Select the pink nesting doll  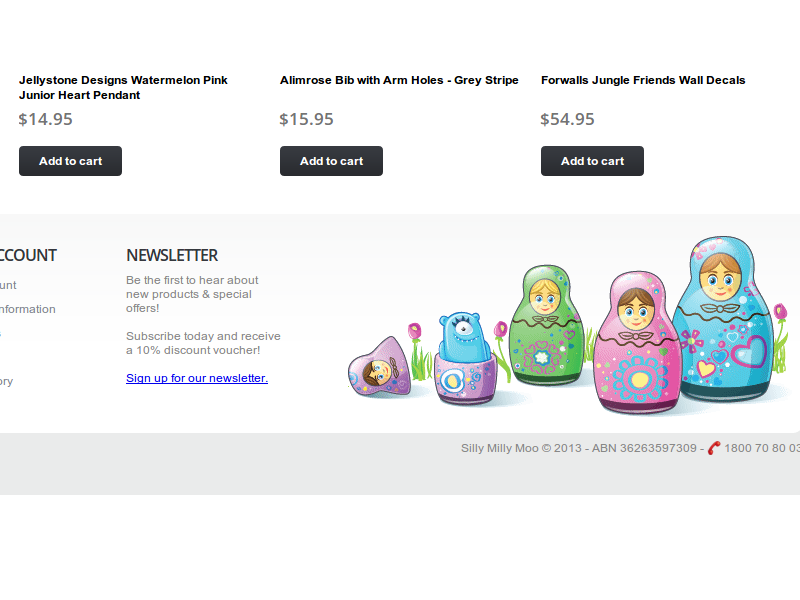coord(635,345)
